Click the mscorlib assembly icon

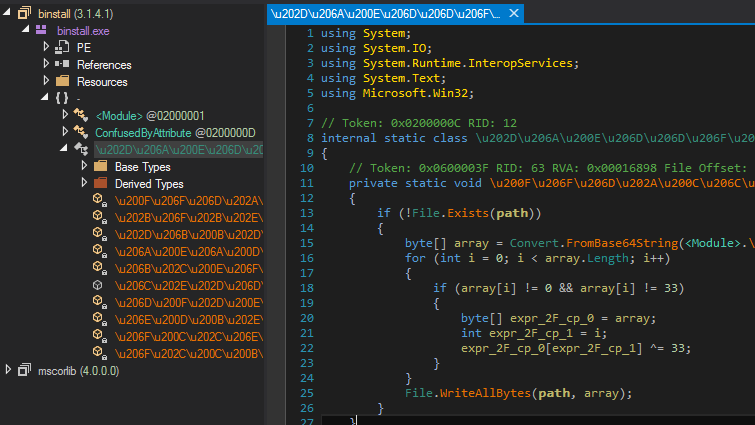(x=24, y=370)
